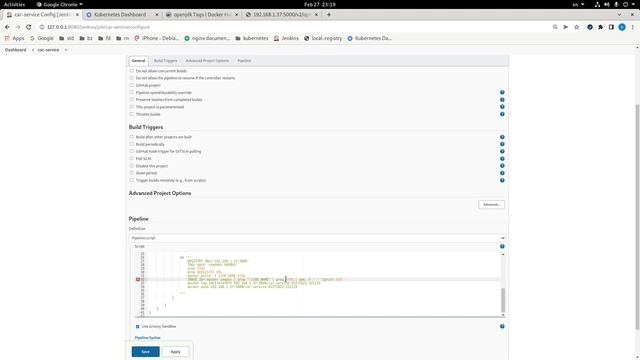The height and width of the screenshot is (360, 640).
Task: Click the red error marker in script gutter
Action: pos(138,280)
